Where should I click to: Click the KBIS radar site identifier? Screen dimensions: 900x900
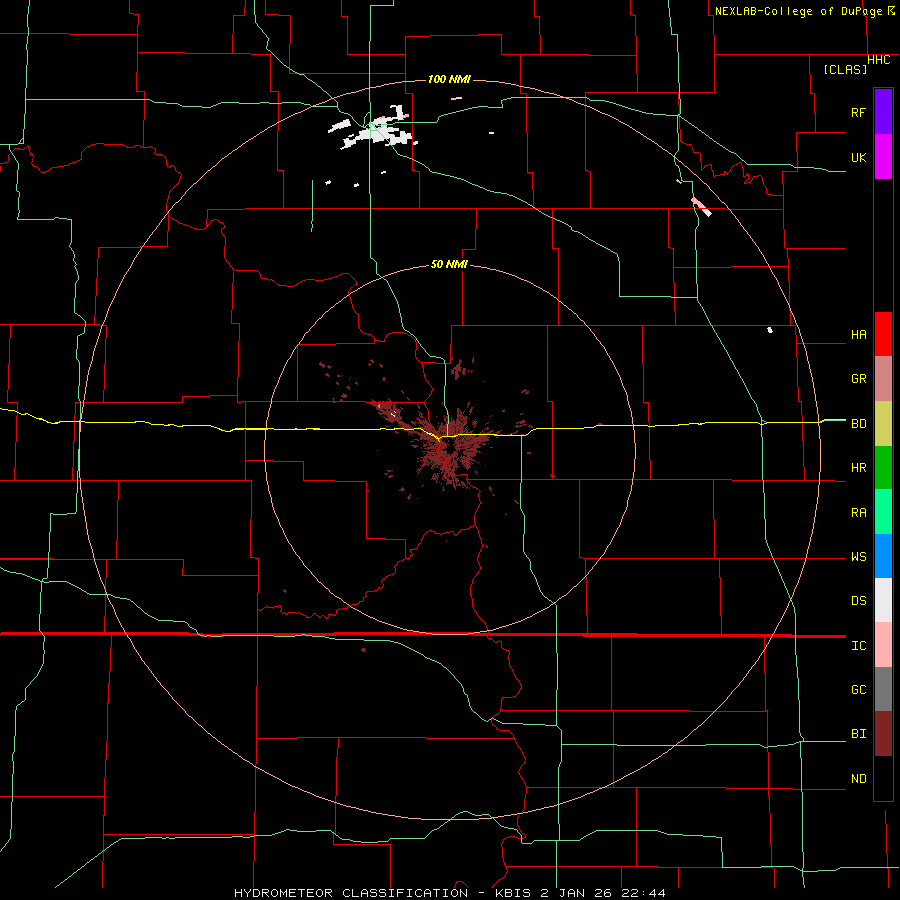pos(514,893)
